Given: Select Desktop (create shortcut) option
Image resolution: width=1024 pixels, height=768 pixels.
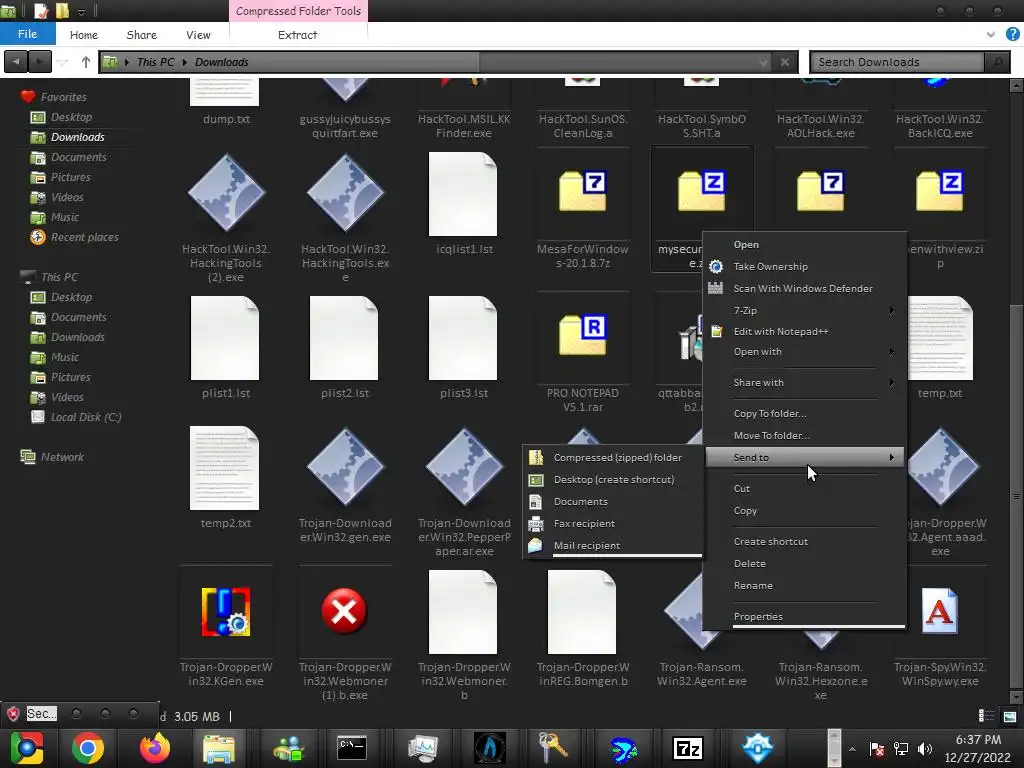Looking at the screenshot, I should pyautogui.click(x=614, y=479).
